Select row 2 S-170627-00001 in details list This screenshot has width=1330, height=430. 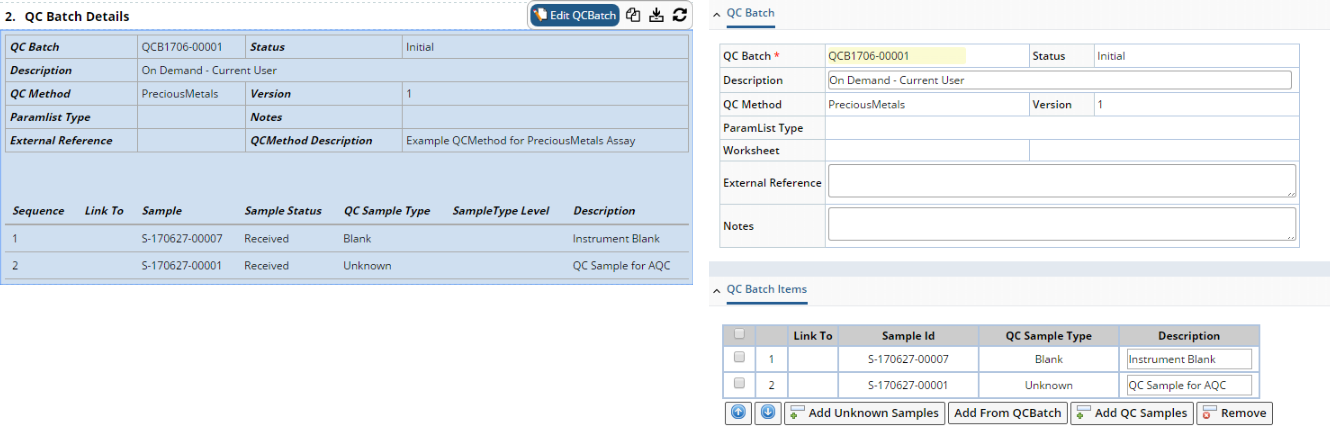346,266
